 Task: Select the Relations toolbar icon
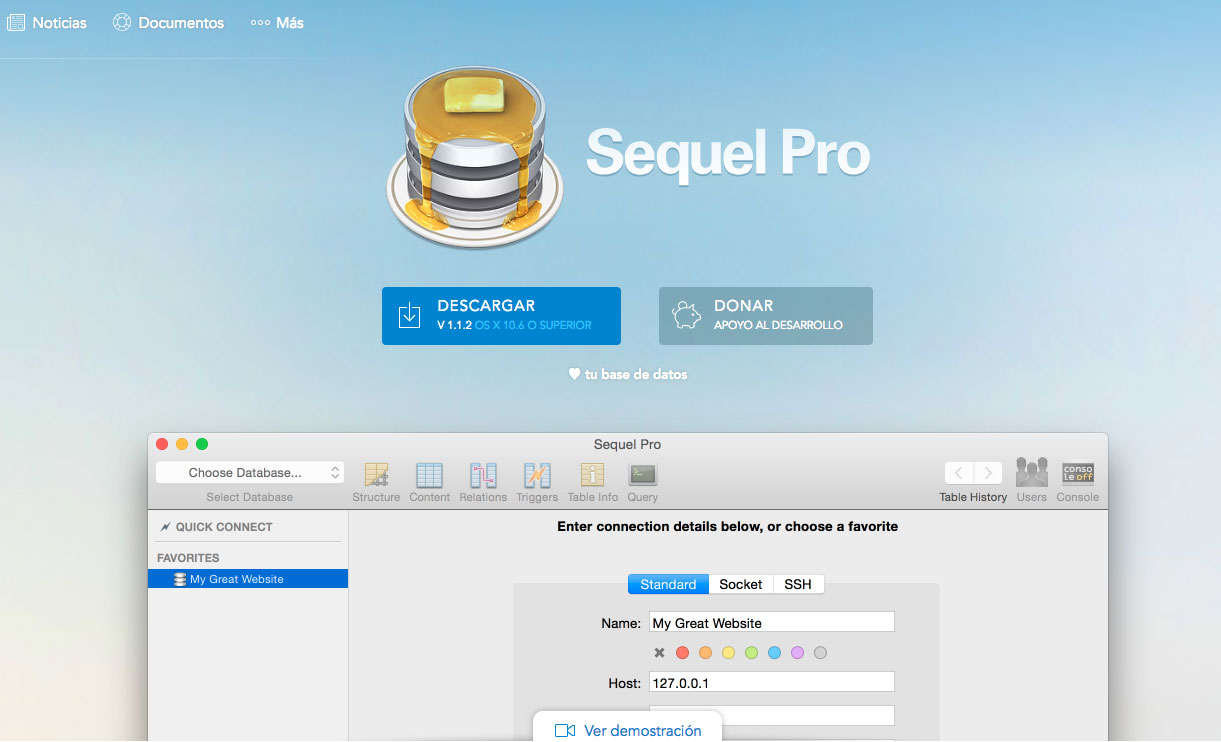pos(483,475)
